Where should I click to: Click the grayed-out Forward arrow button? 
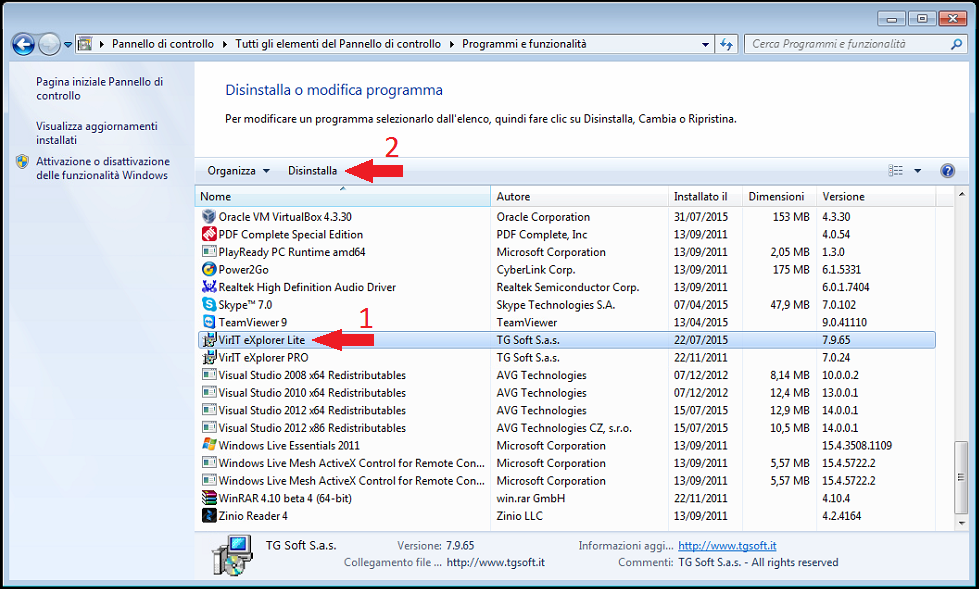[x=49, y=44]
